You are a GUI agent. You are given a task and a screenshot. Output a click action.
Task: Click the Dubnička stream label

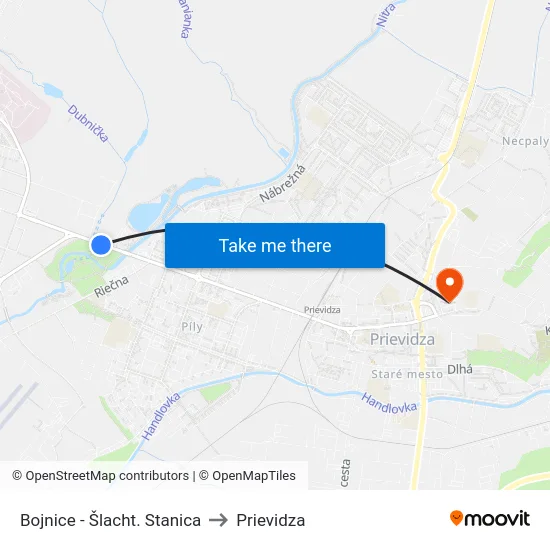coord(88,123)
